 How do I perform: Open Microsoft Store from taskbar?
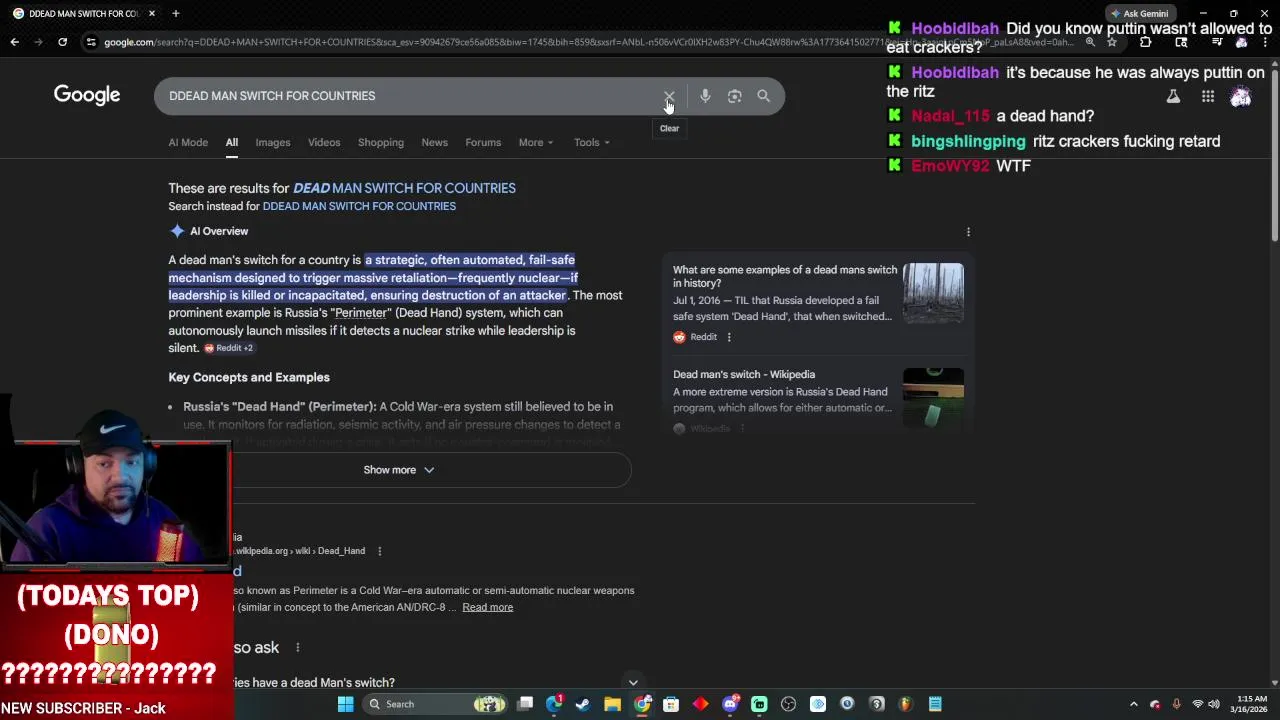click(671, 704)
